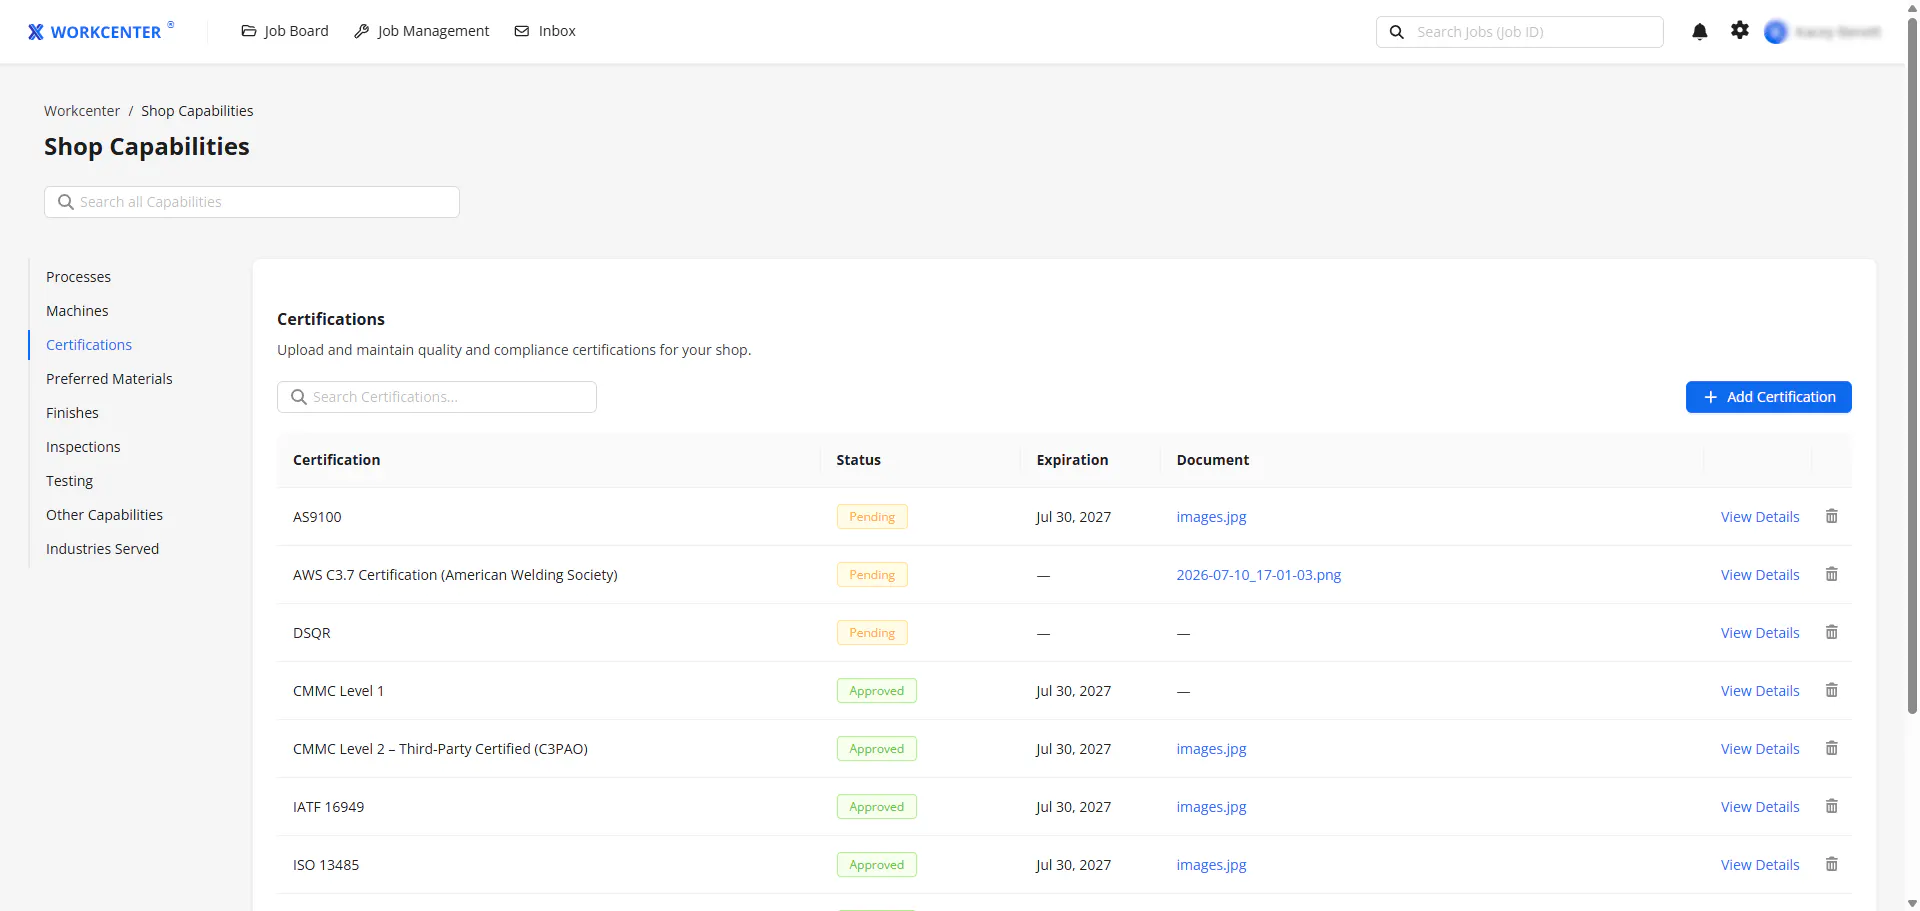Focus the Search all Capabilities field

point(252,202)
